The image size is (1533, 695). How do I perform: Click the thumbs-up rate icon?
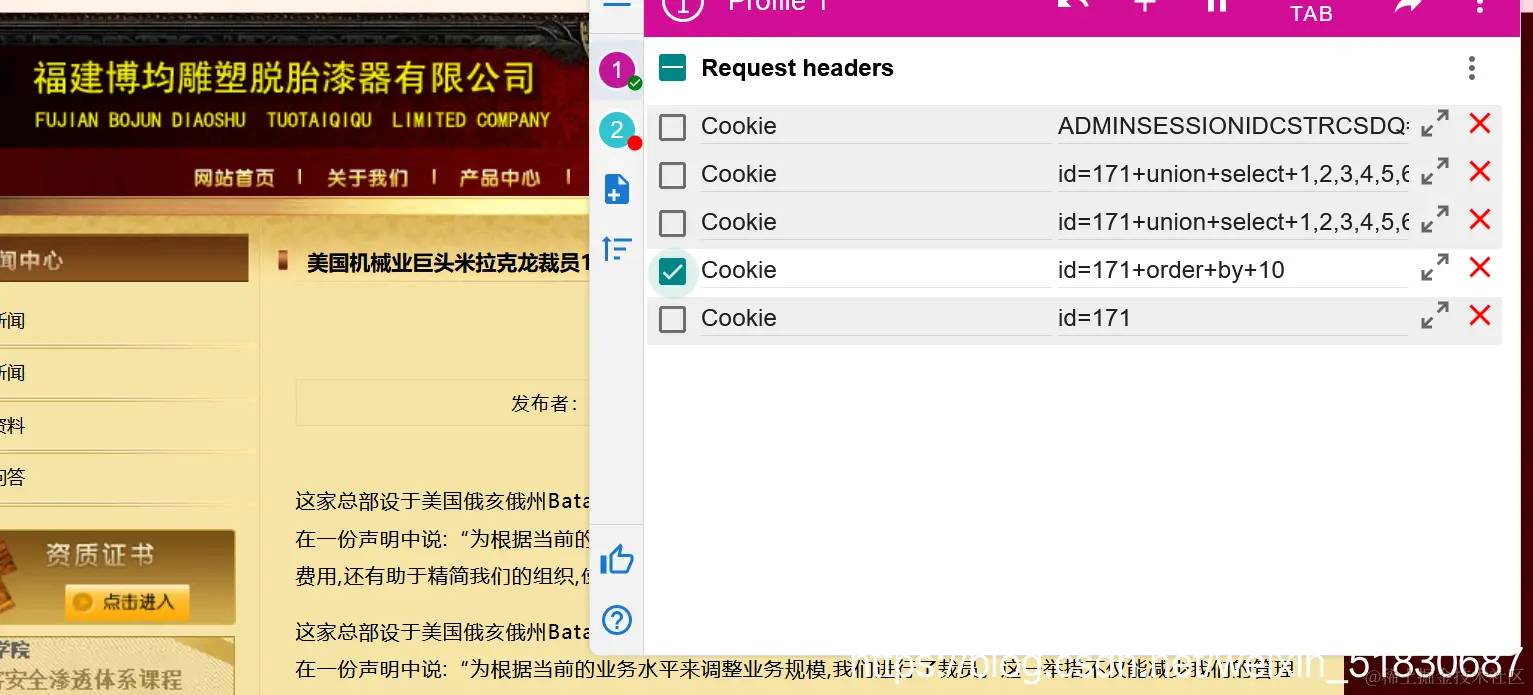pyautogui.click(x=617, y=559)
